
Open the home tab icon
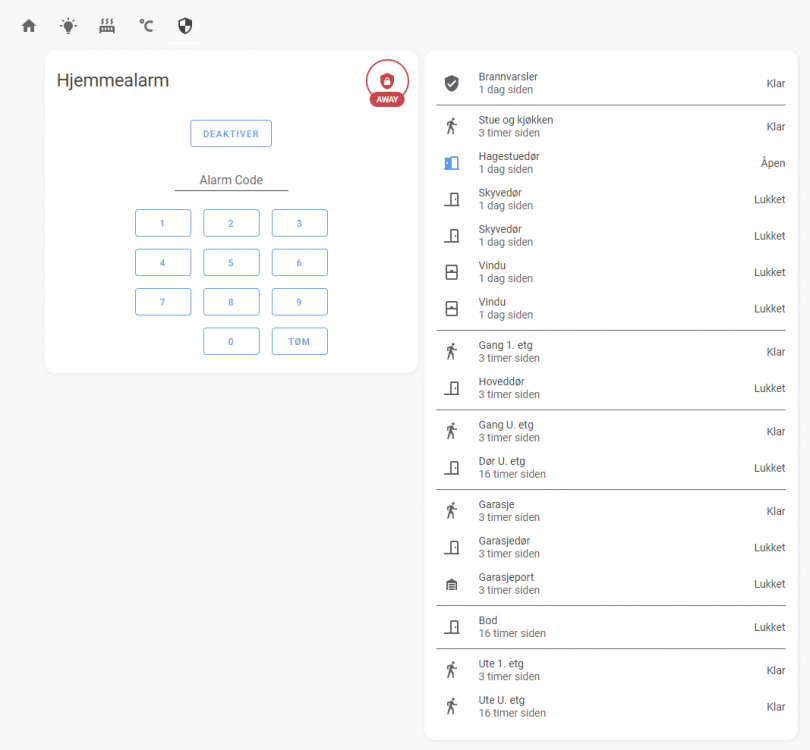pos(29,26)
